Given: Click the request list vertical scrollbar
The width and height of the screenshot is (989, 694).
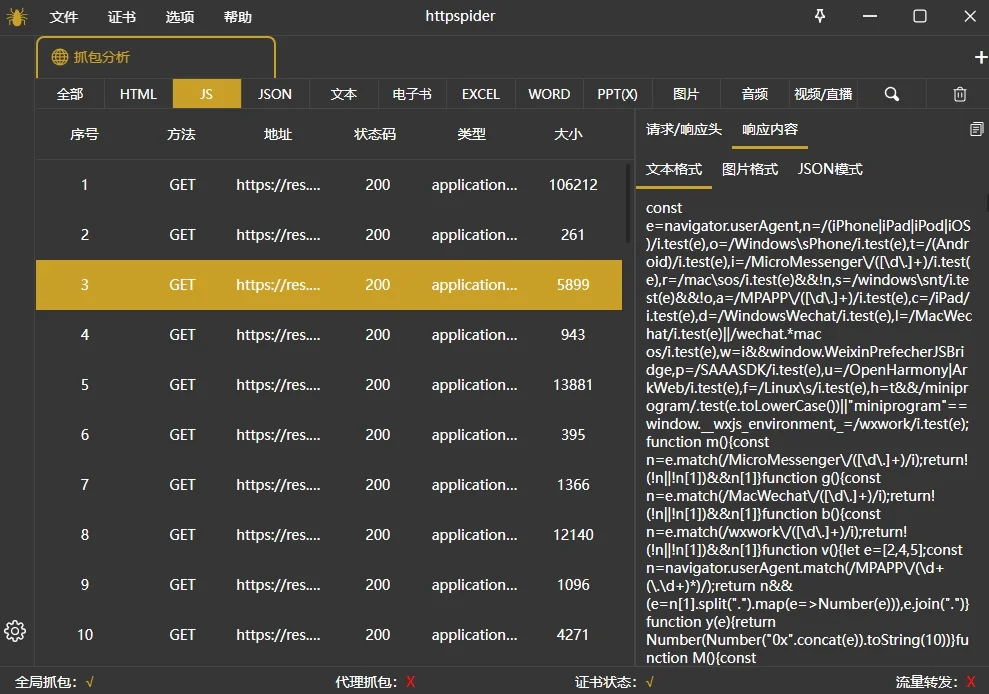Looking at the screenshot, I should [x=628, y=203].
